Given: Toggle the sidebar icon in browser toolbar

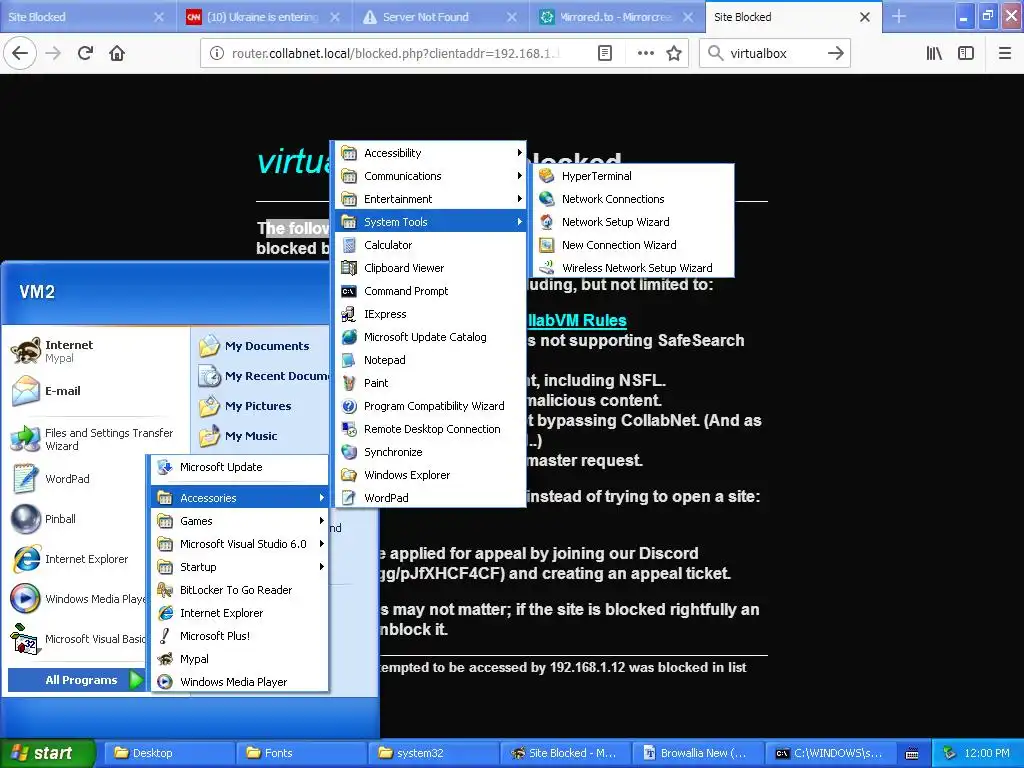Looking at the screenshot, I should pos(966,54).
